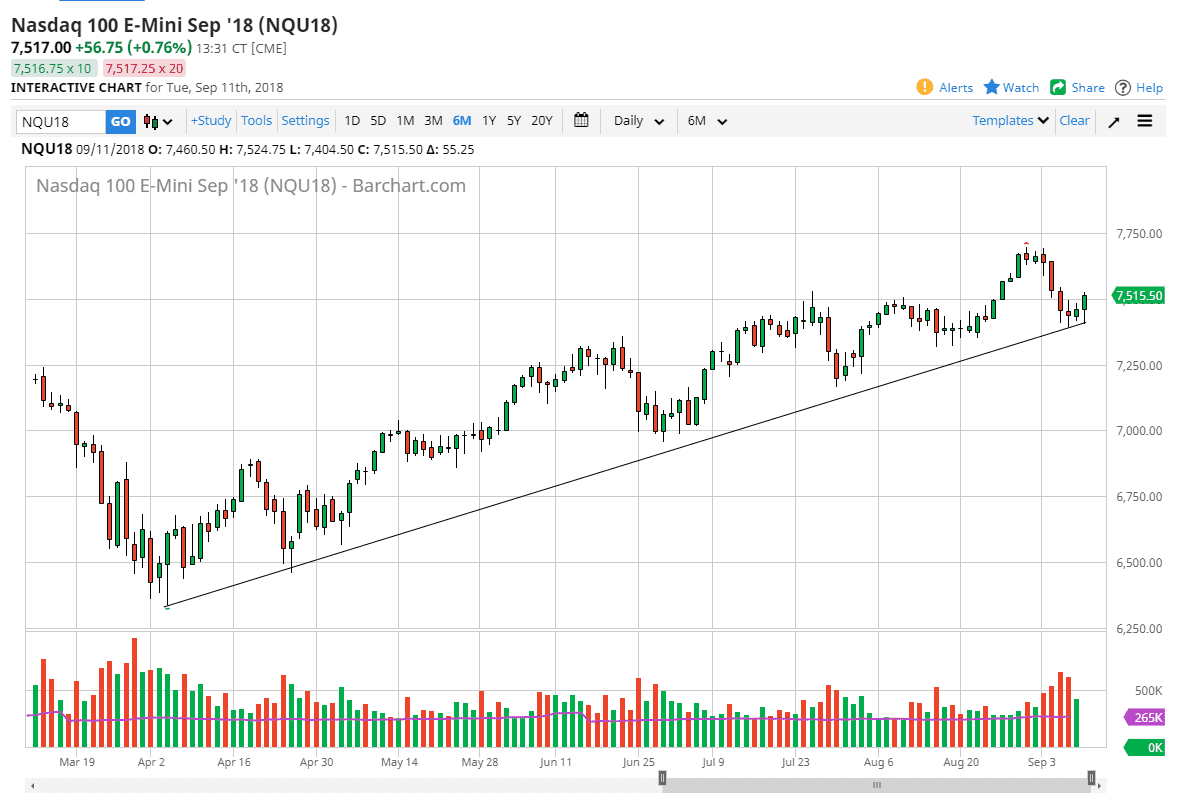
Task: Click the NQU18 symbol input field
Action: (60, 120)
